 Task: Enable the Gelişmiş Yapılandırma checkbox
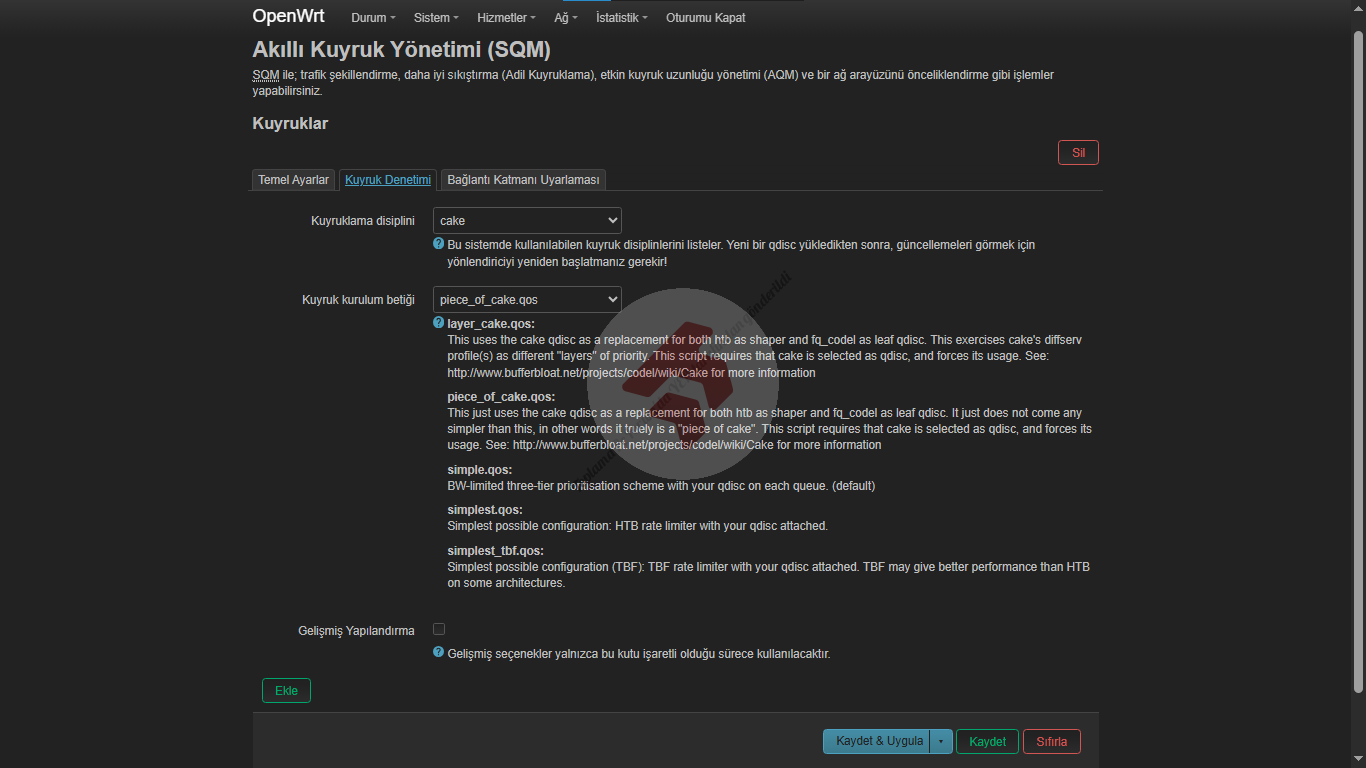(x=439, y=629)
